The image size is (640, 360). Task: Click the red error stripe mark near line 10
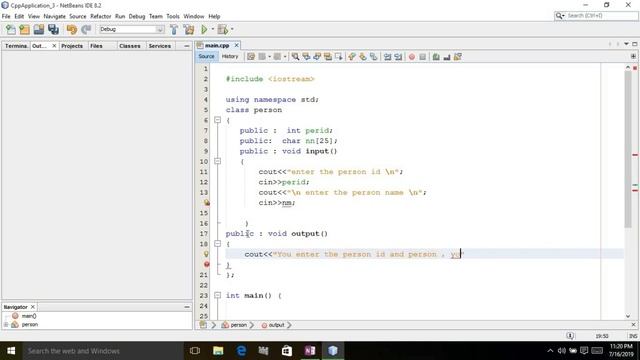pyautogui.click(x=635, y=155)
